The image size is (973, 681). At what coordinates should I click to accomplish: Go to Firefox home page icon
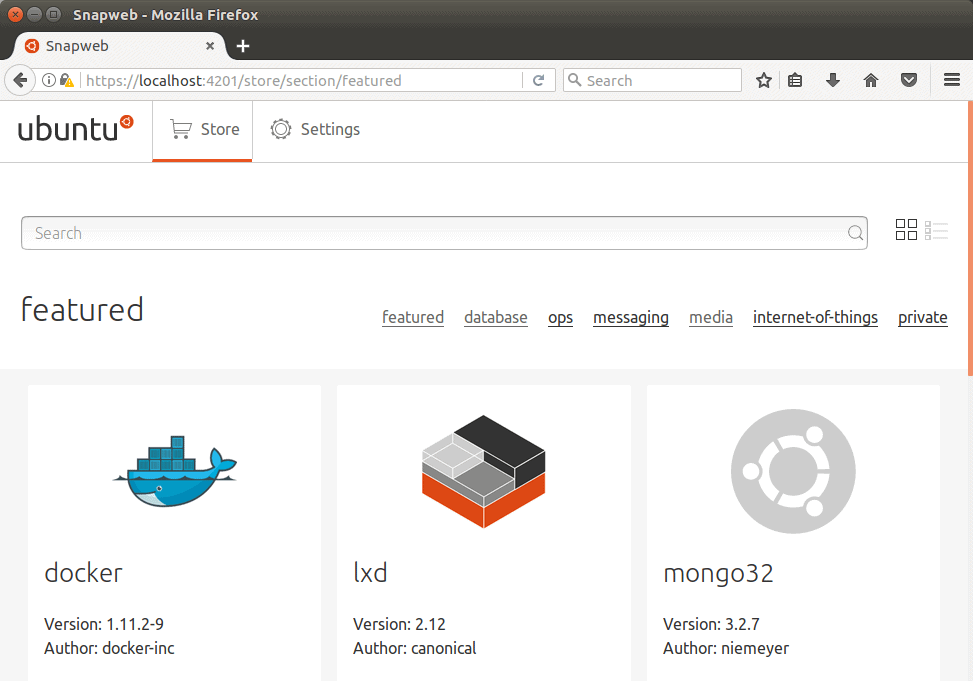(x=871, y=80)
